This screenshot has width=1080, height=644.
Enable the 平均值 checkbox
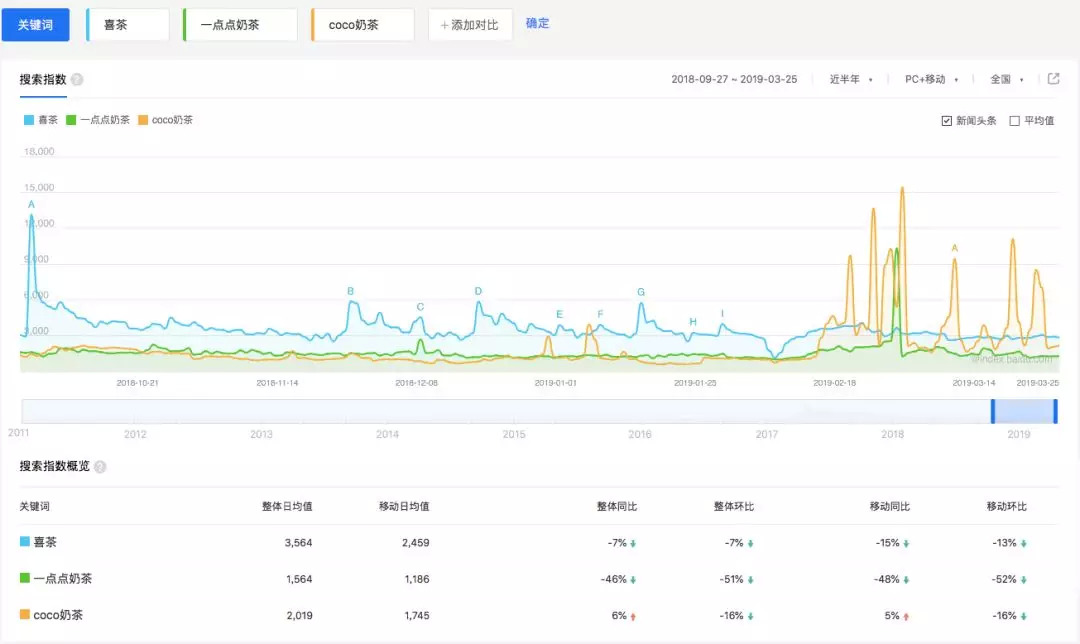(1014, 121)
